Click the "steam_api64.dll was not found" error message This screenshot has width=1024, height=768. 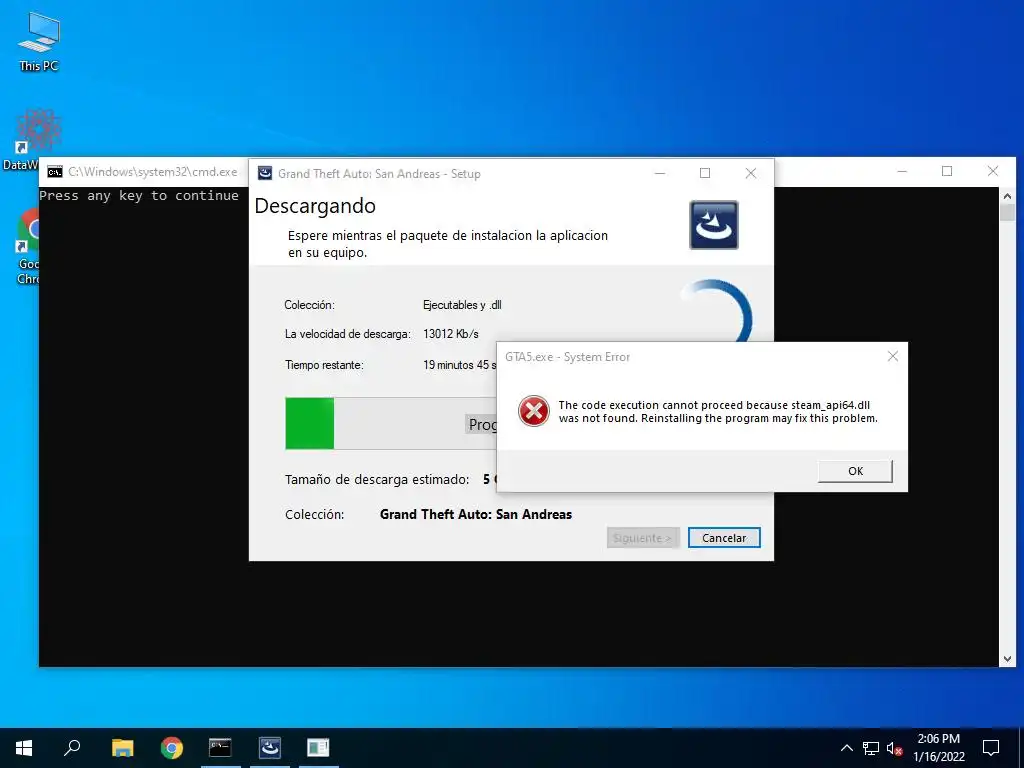click(718, 411)
